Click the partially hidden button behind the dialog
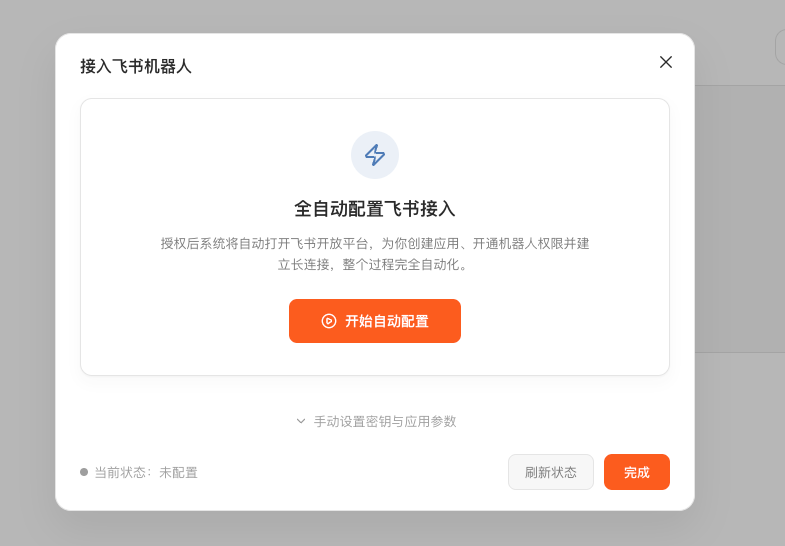The height and width of the screenshot is (546, 785). coord(779,47)
